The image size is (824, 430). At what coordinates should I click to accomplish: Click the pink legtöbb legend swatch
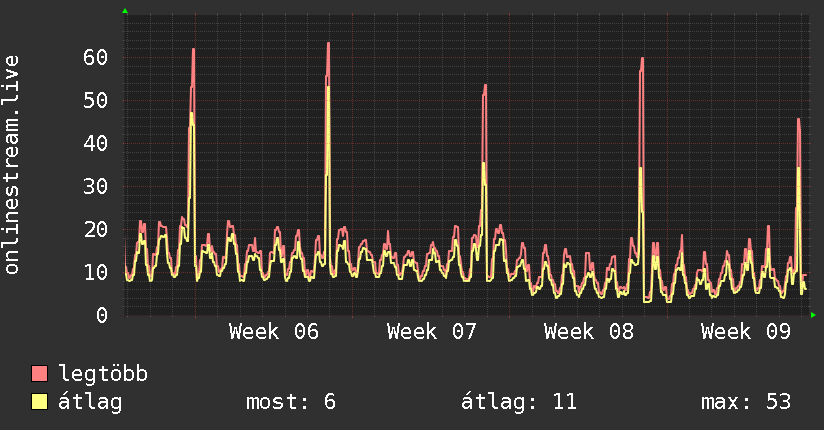[39, 373]
